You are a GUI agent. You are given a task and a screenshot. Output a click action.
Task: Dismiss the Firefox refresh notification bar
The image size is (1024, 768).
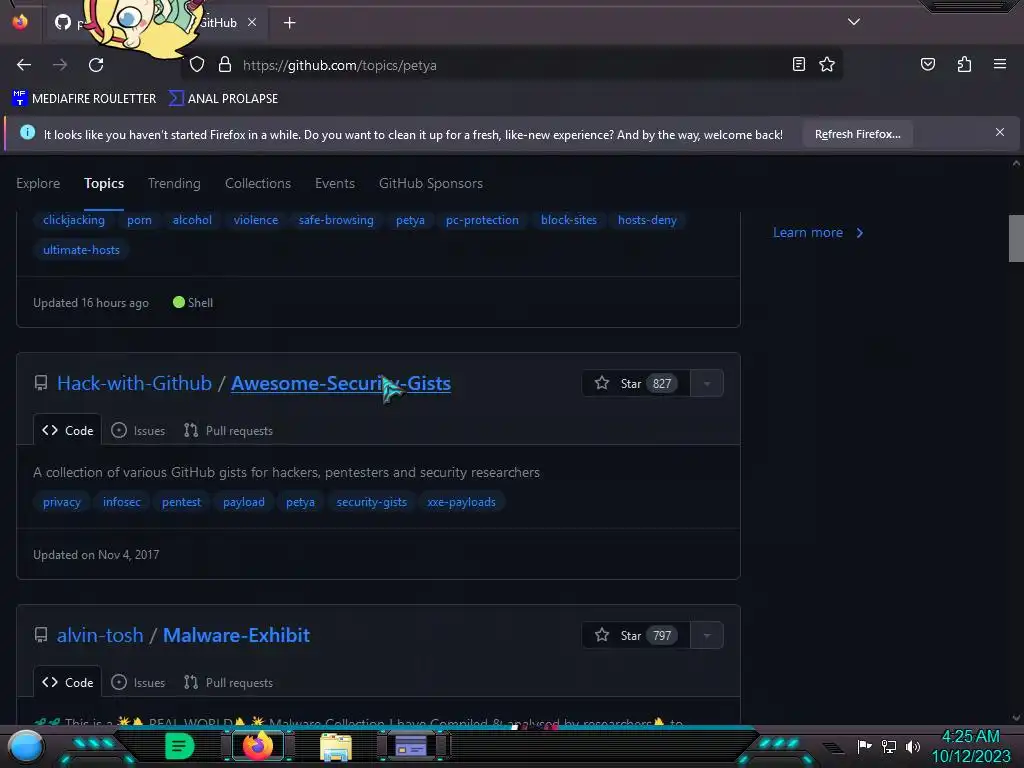pos(999,132)
